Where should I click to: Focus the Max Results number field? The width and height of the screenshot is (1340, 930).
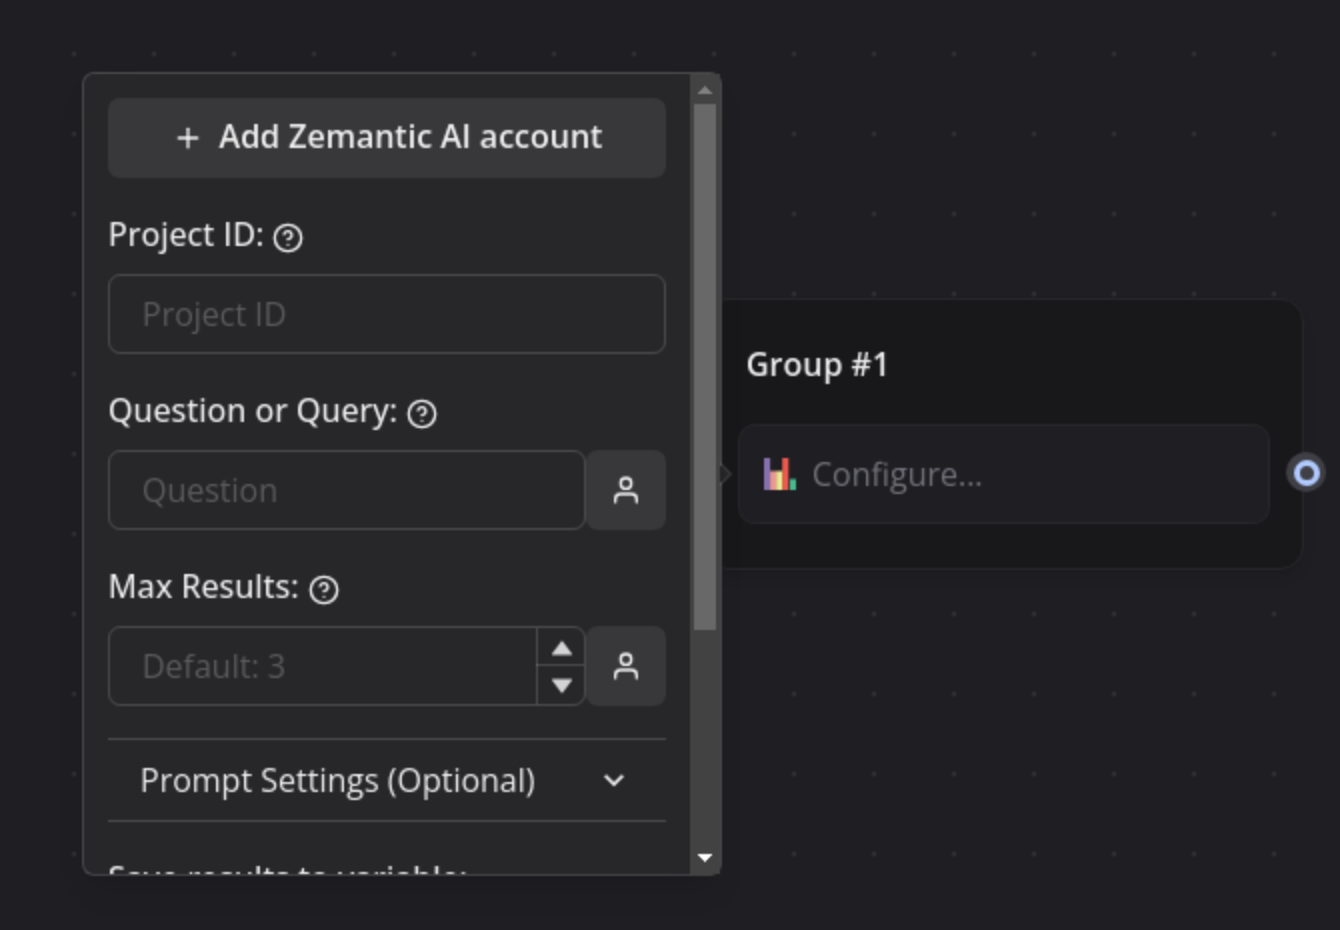pyautogui.click(x=322, y=666)
